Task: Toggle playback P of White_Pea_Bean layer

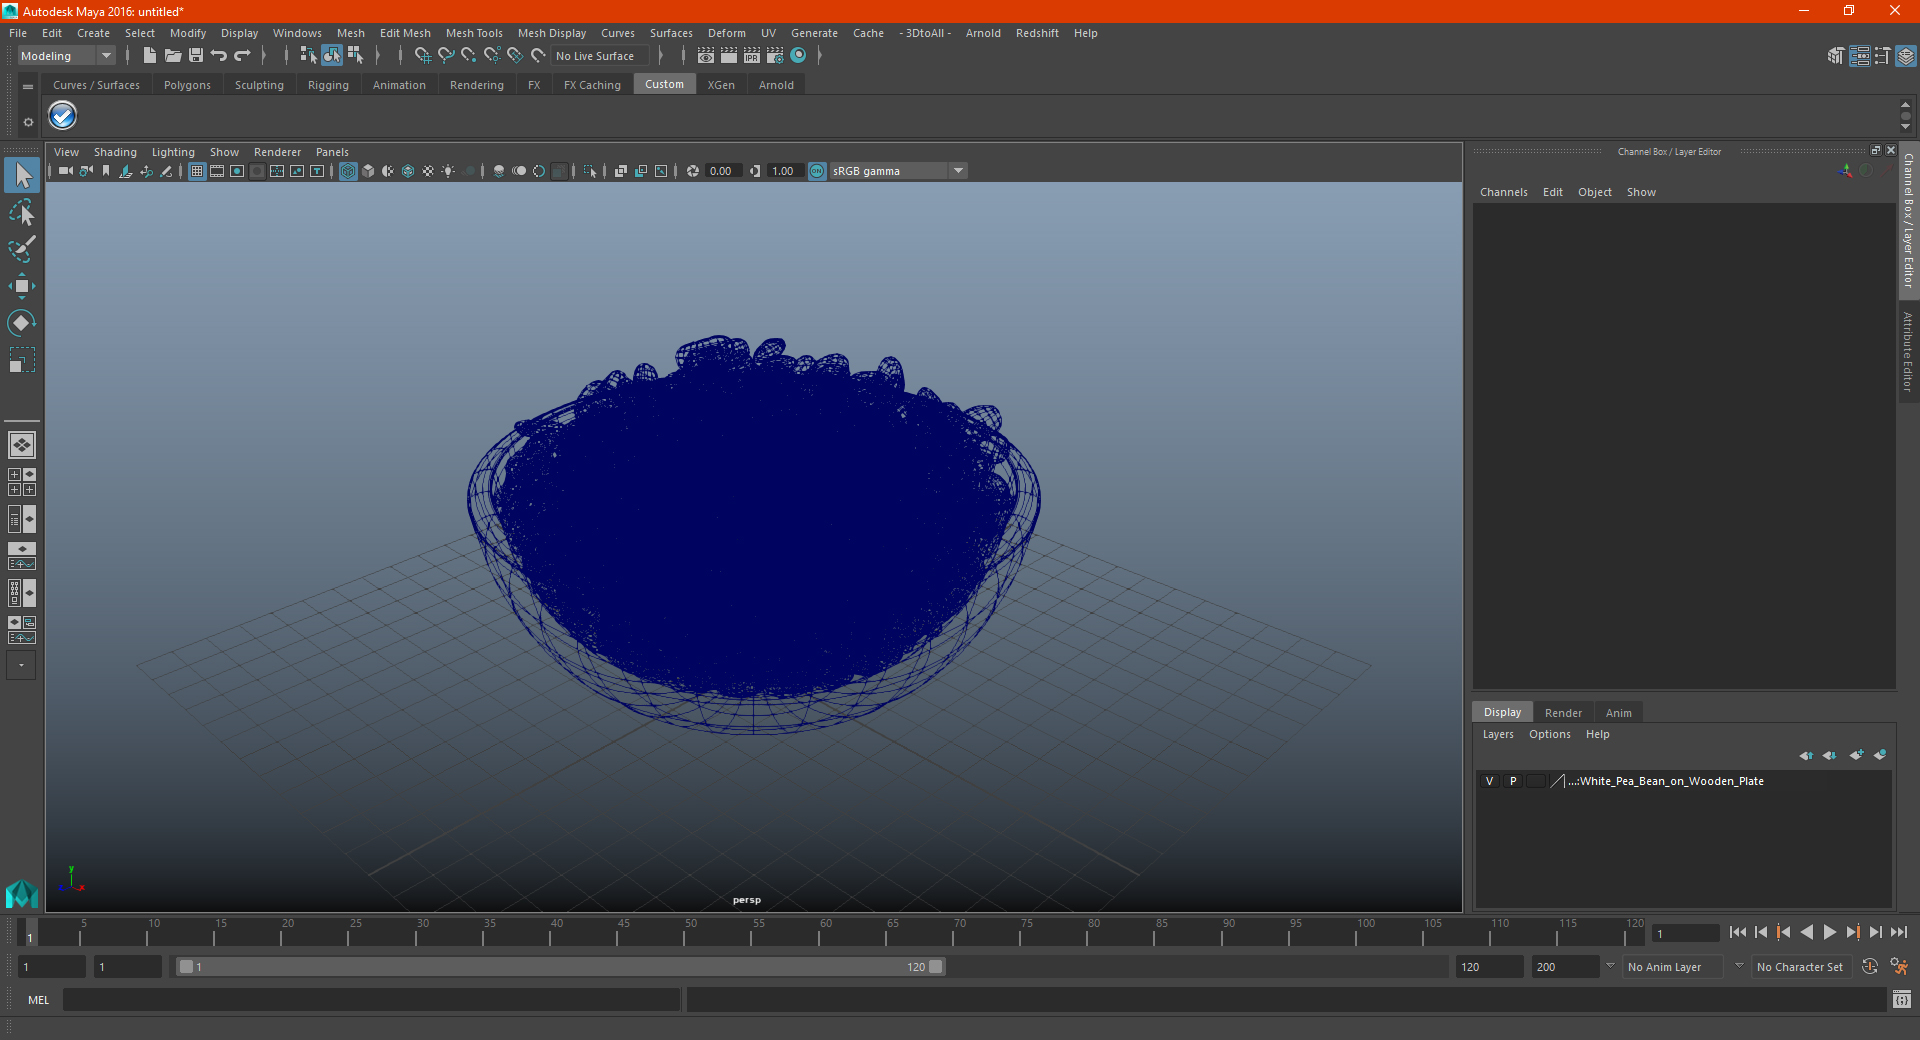Action: coord(1513,781)
